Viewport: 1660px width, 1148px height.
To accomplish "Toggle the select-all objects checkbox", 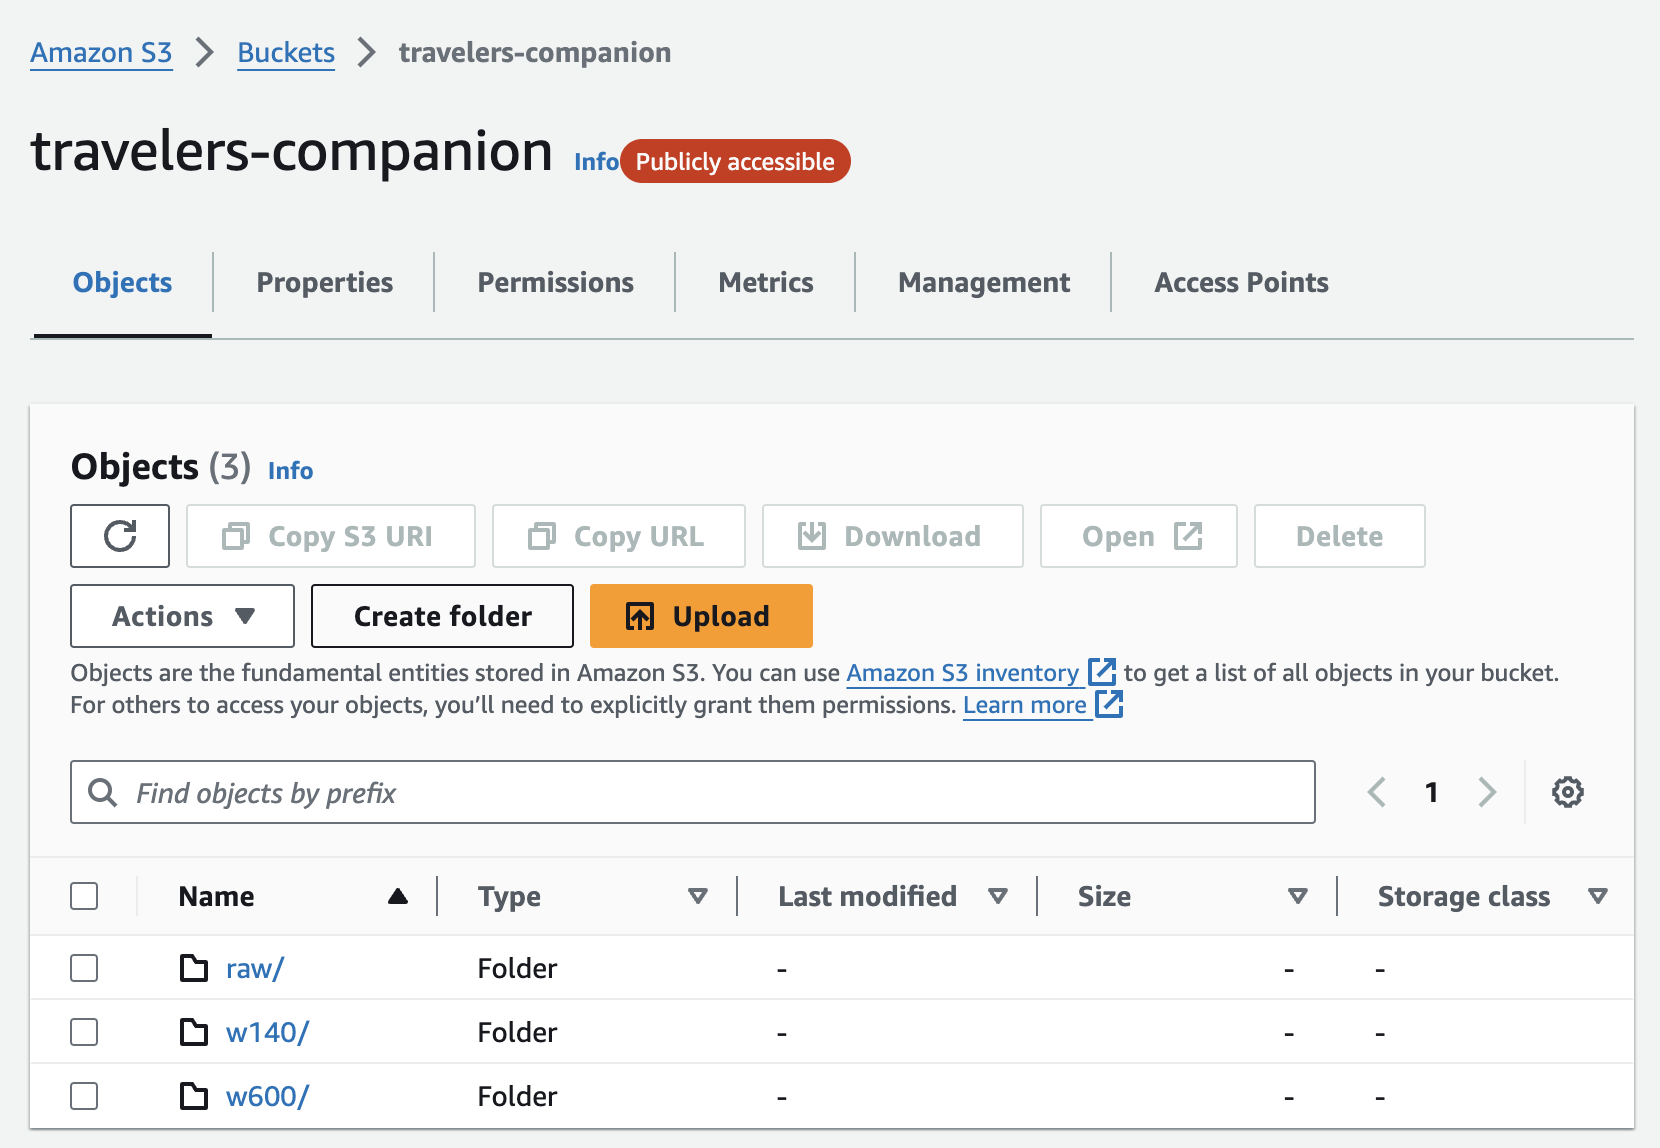I will (x=84, y=896).
